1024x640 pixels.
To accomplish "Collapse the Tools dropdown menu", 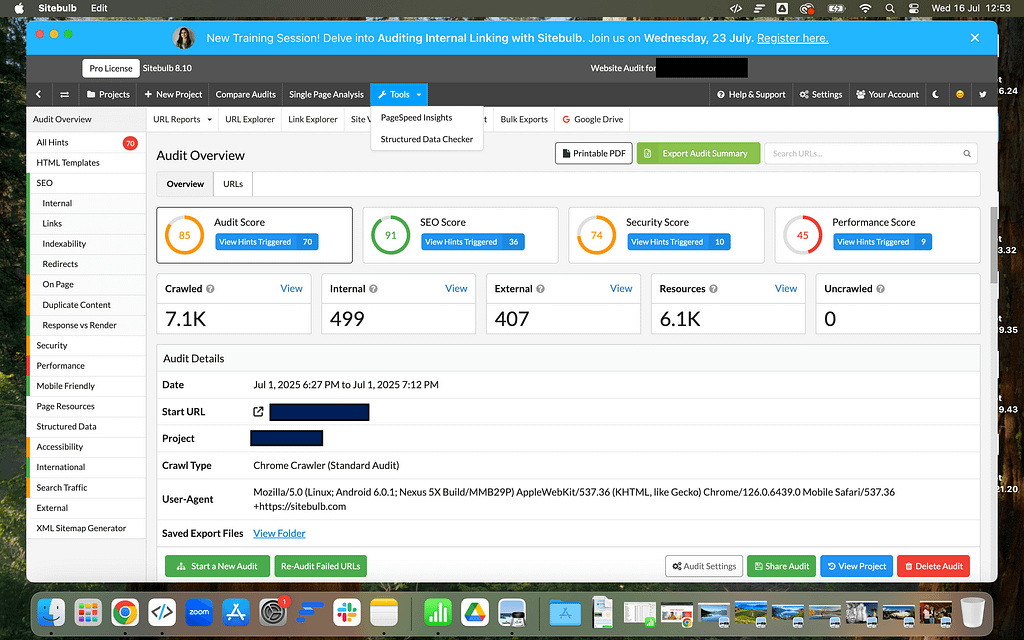I will pos(399,94).
